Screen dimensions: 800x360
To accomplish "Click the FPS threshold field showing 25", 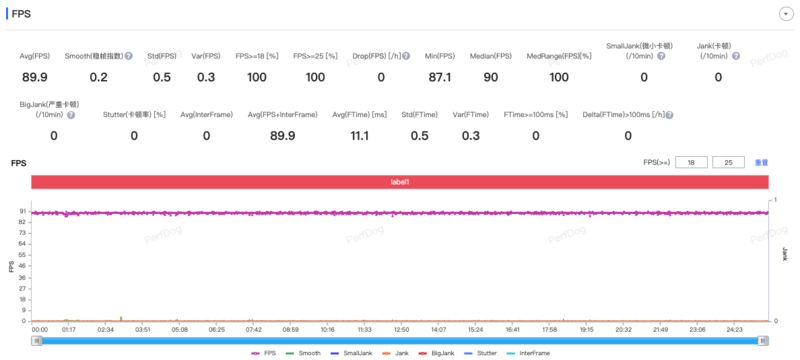I will coord(729,163).
